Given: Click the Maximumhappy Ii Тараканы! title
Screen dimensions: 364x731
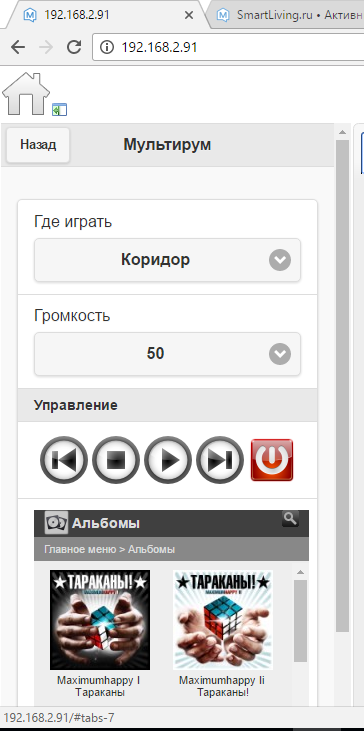Looking at the screenshot, I should [x=222, y=686].
